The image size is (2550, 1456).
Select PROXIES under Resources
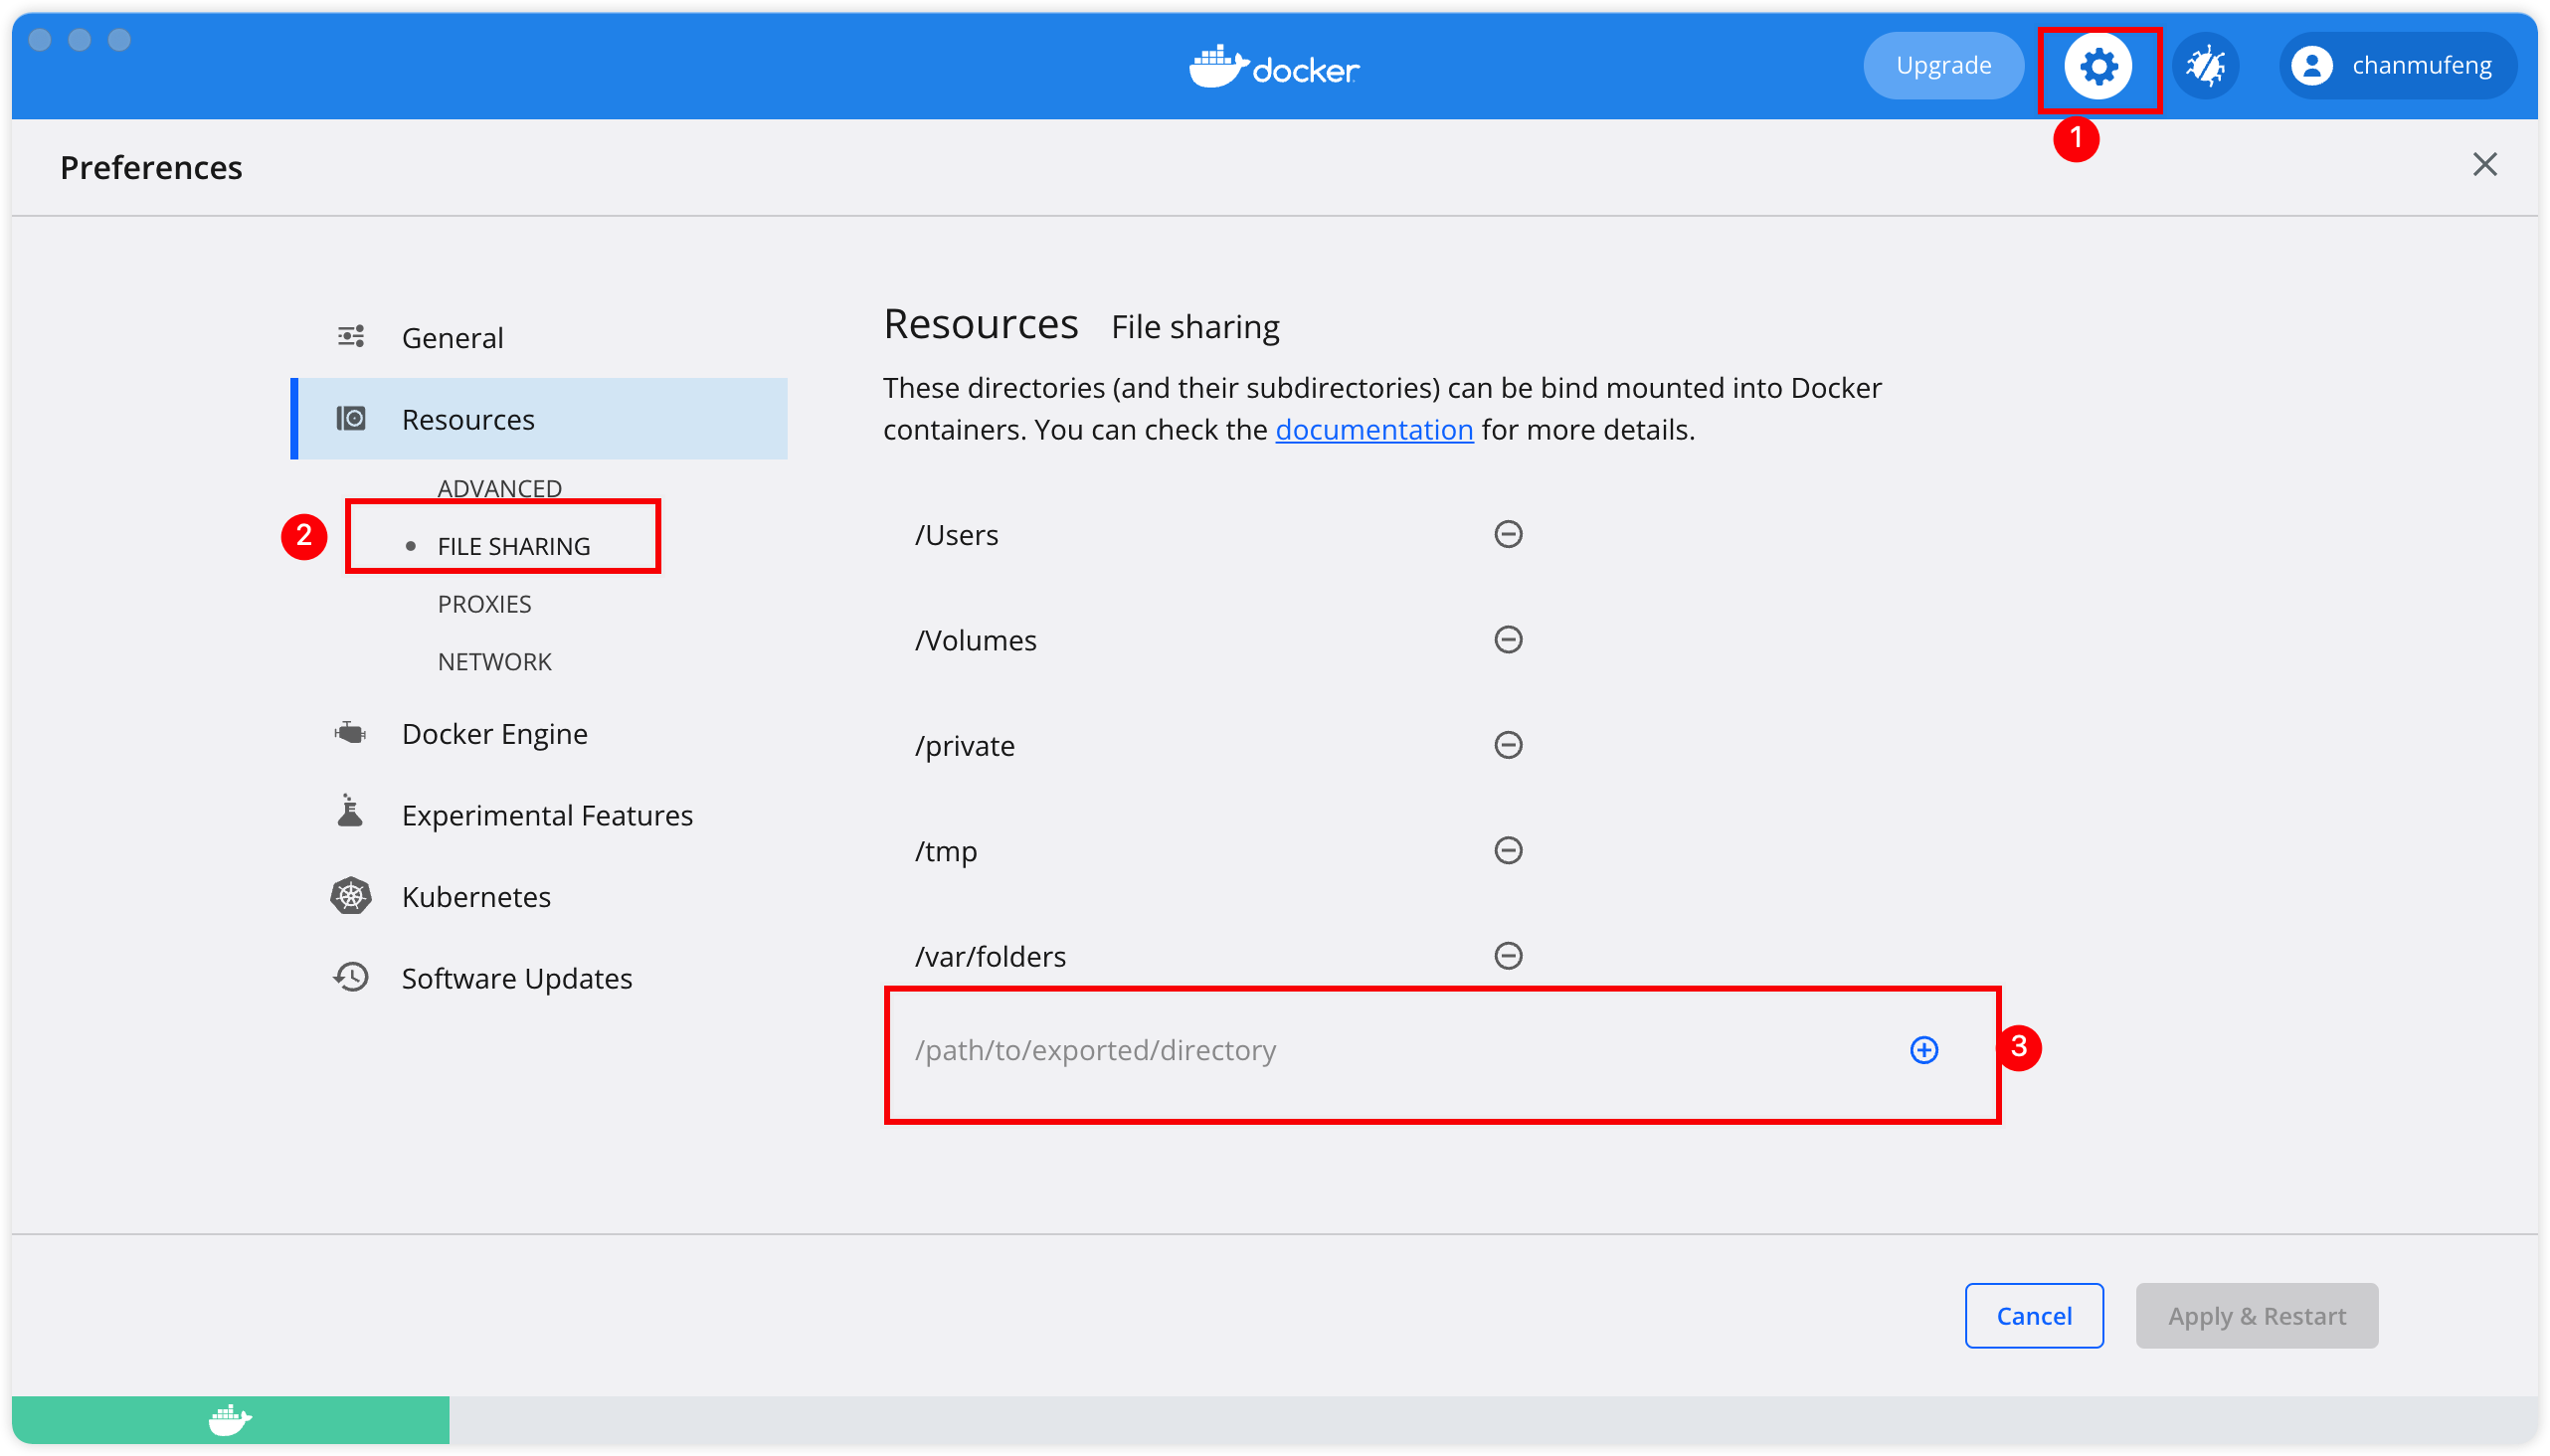(483, 603)
